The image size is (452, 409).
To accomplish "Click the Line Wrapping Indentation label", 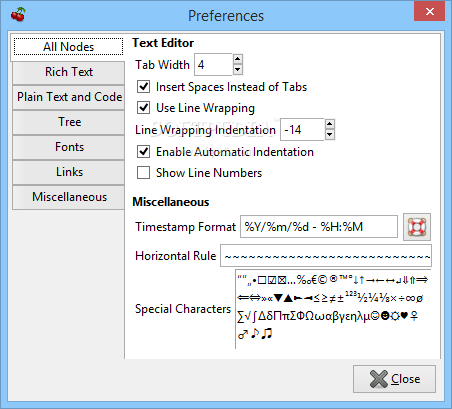I will tap(205, 130).
